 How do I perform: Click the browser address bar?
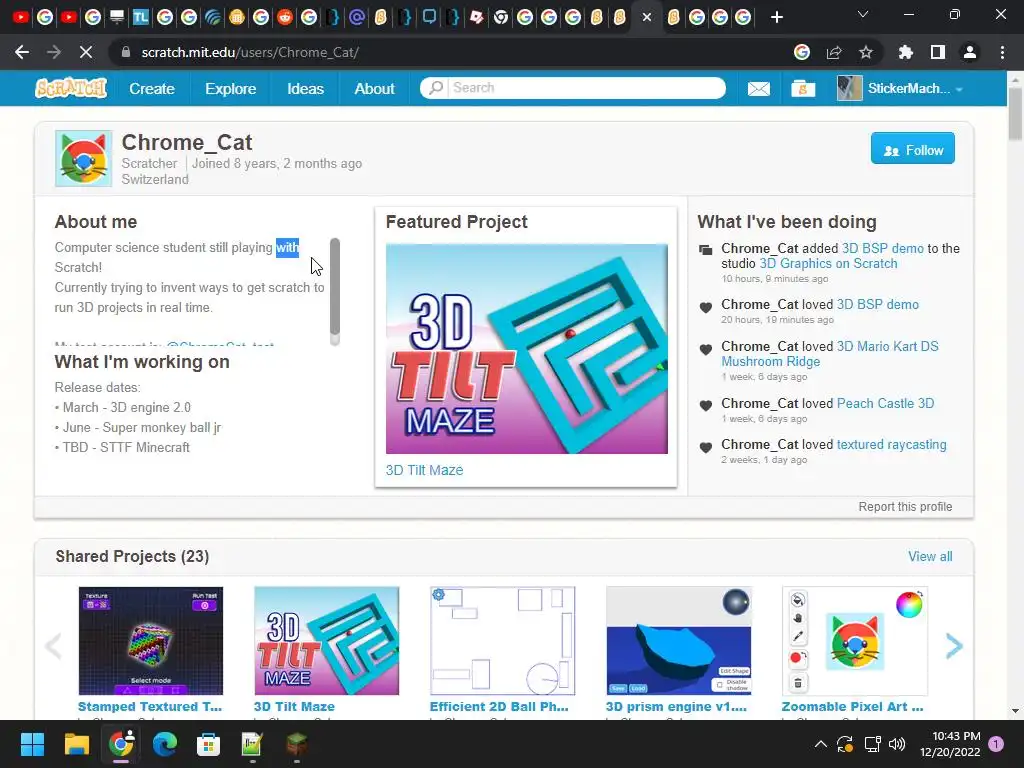[x=451, y=52]
